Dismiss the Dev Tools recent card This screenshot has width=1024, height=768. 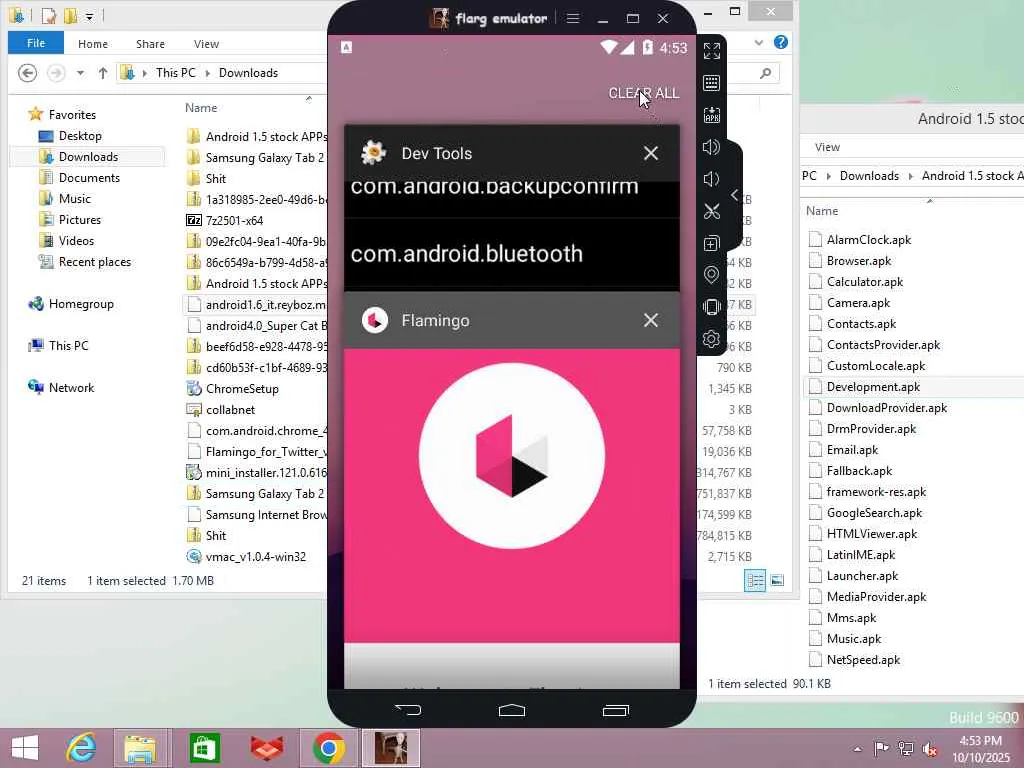pos(650,153)
